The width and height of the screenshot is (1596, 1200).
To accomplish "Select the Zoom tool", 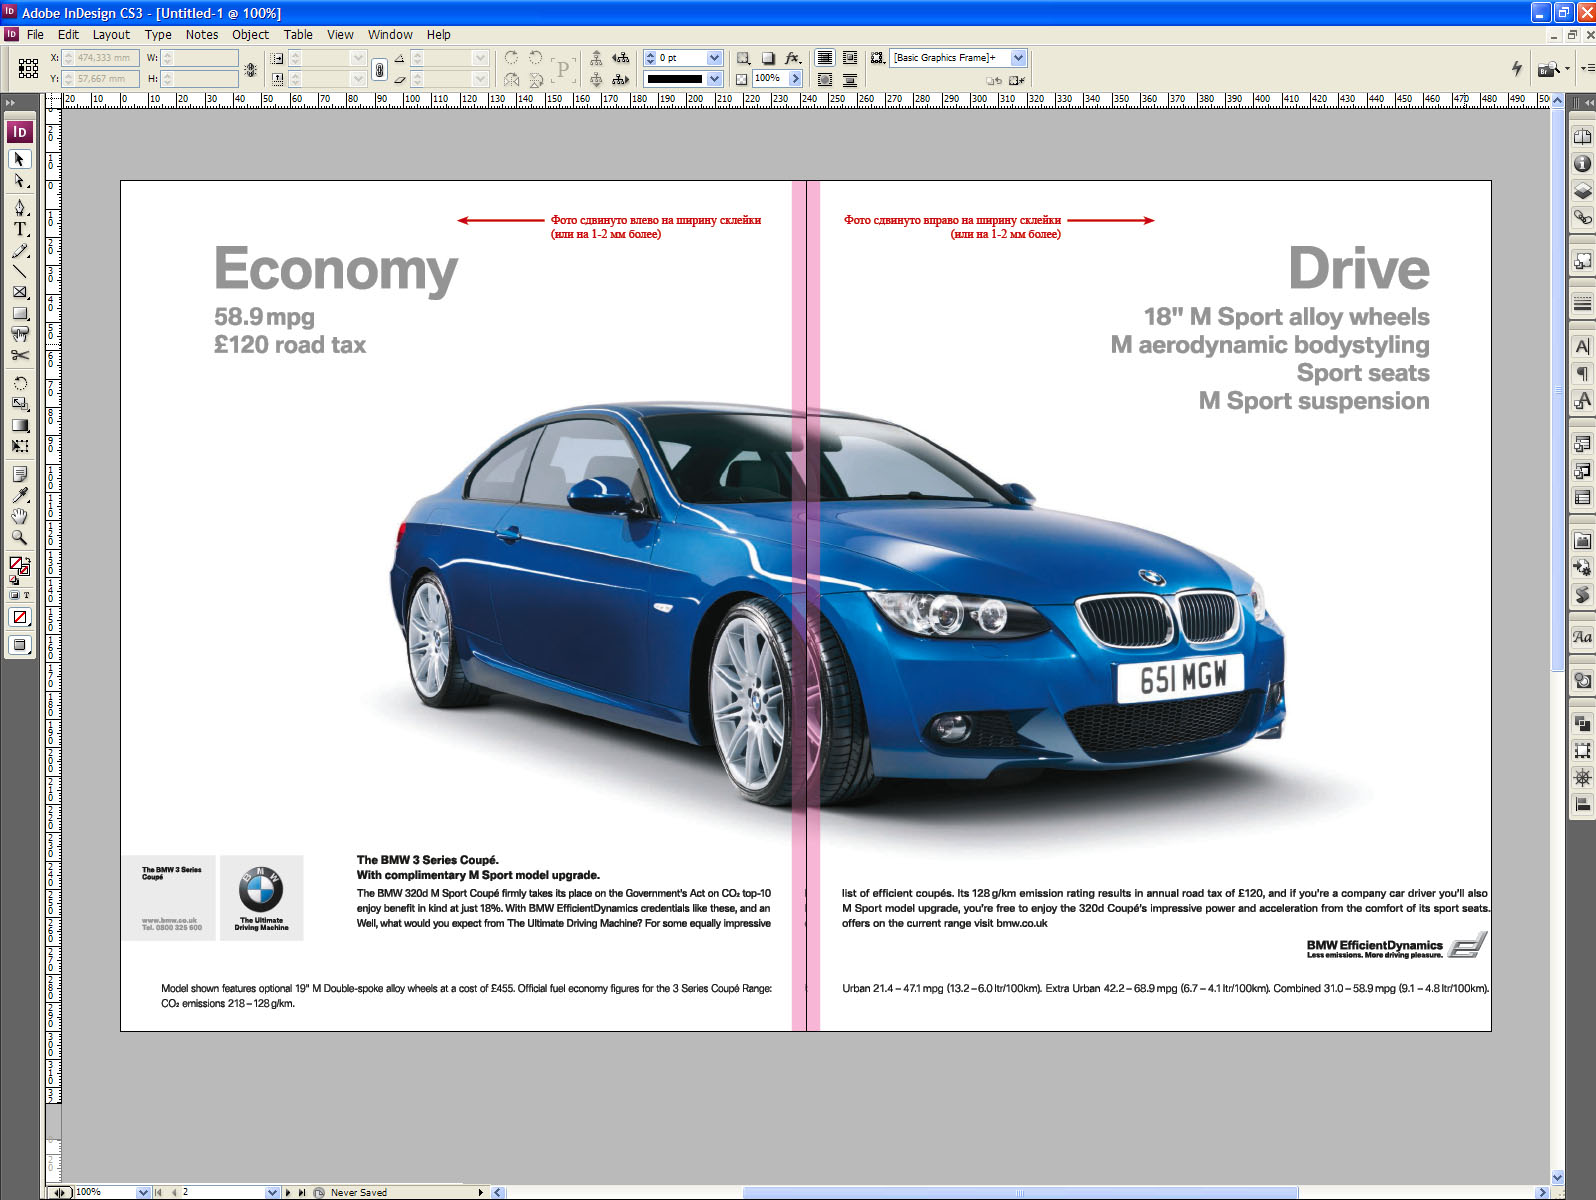I will click(x=19, y=537).
